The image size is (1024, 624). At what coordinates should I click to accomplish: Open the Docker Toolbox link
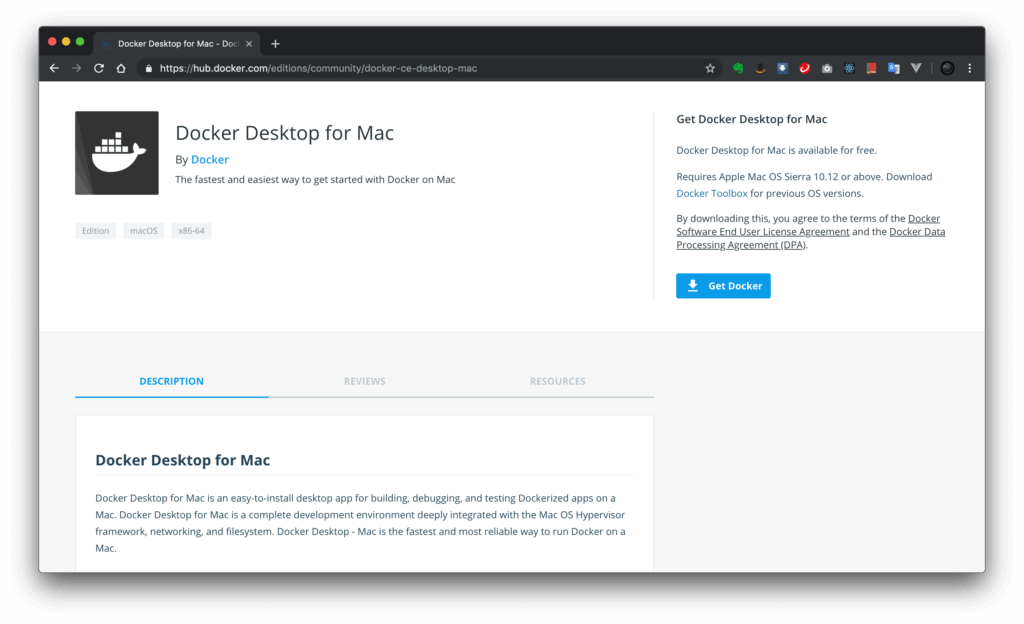pos(712,193)
